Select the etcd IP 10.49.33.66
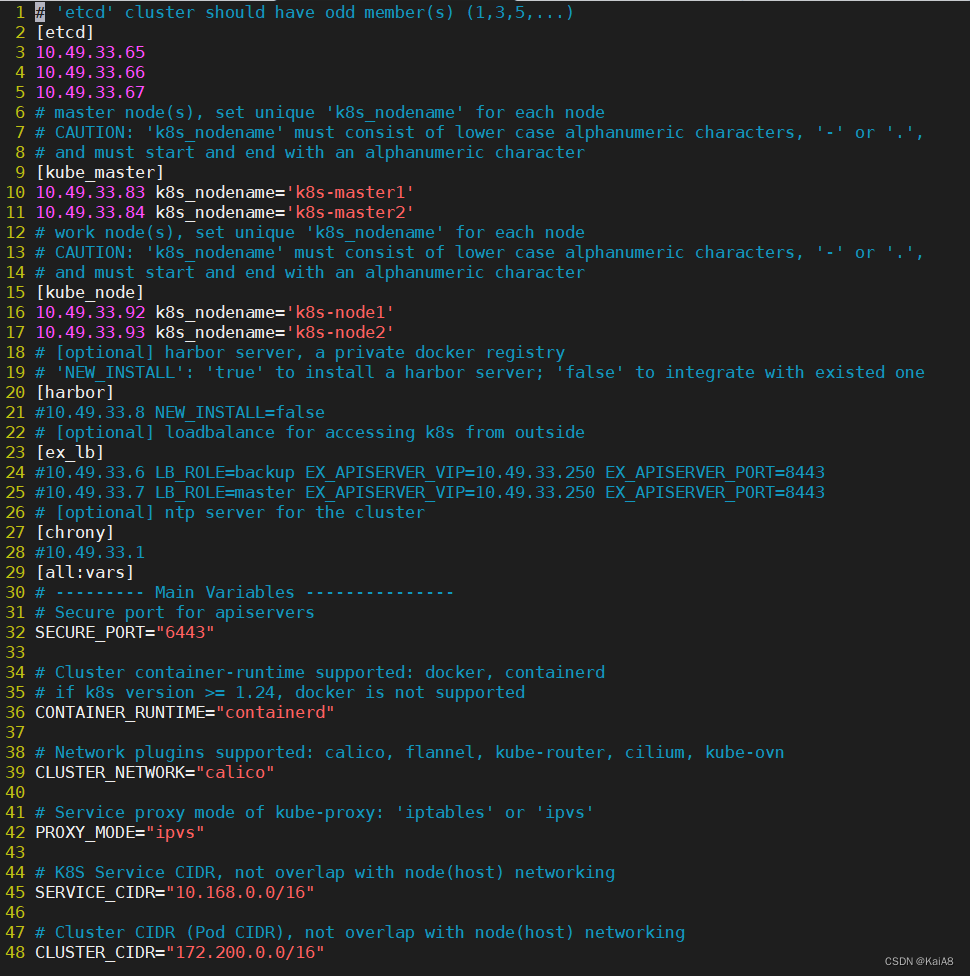Viewport: 970px width, 976px height. pyautogui.click(x=90, y=72)
